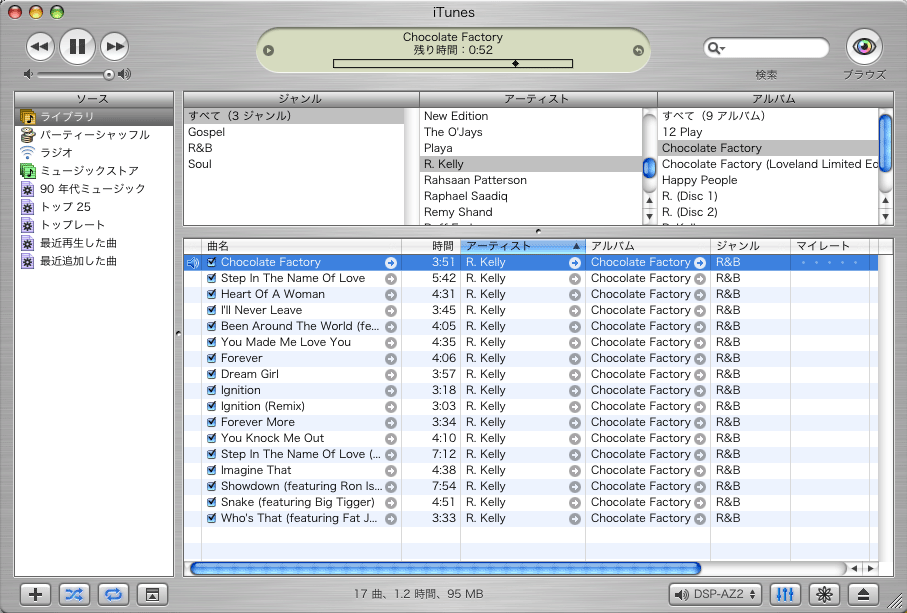Select Rahsaan Patterson in the artist list

tap(531, 180)
